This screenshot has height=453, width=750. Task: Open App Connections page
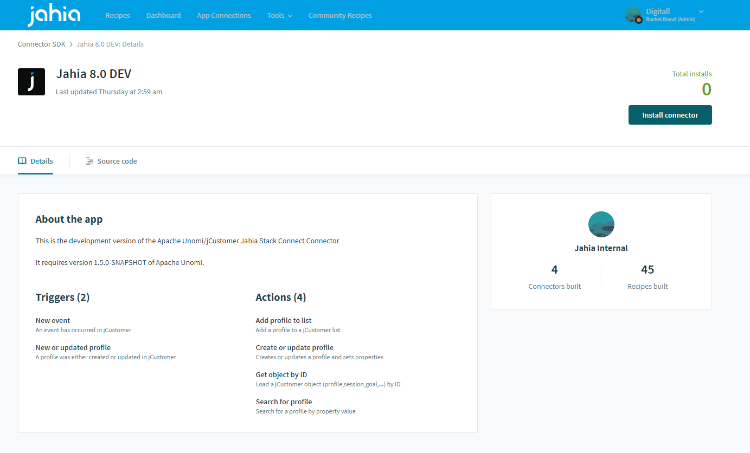coord(224,15)
